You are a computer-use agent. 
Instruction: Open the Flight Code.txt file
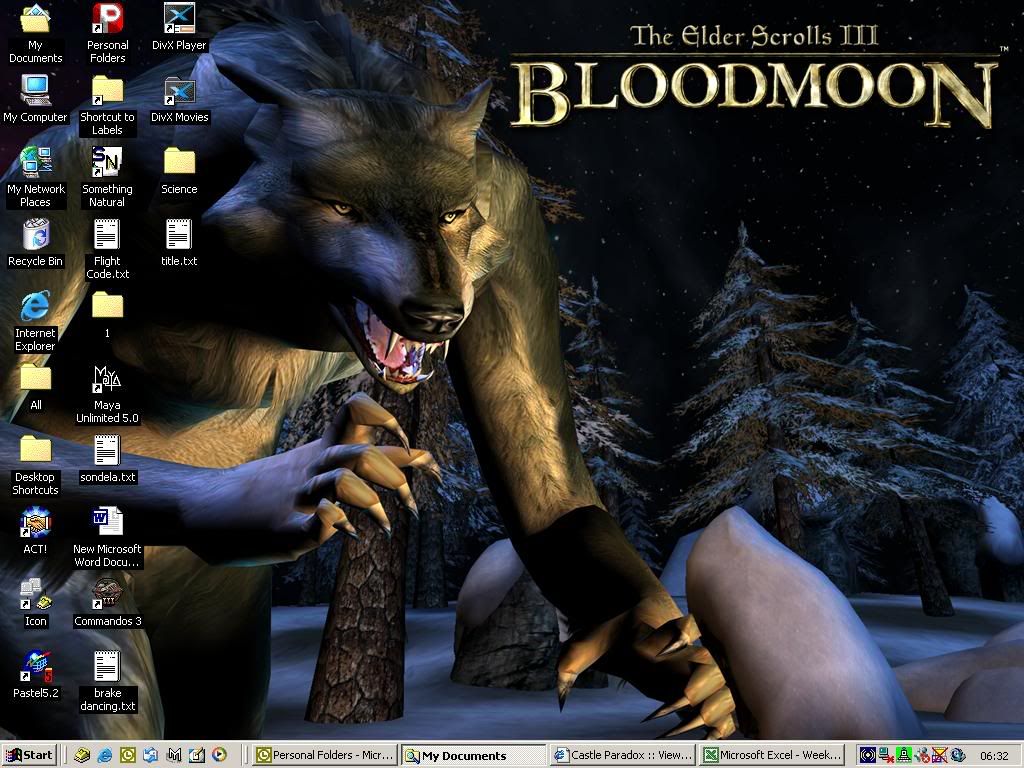(x=107, y=248)
